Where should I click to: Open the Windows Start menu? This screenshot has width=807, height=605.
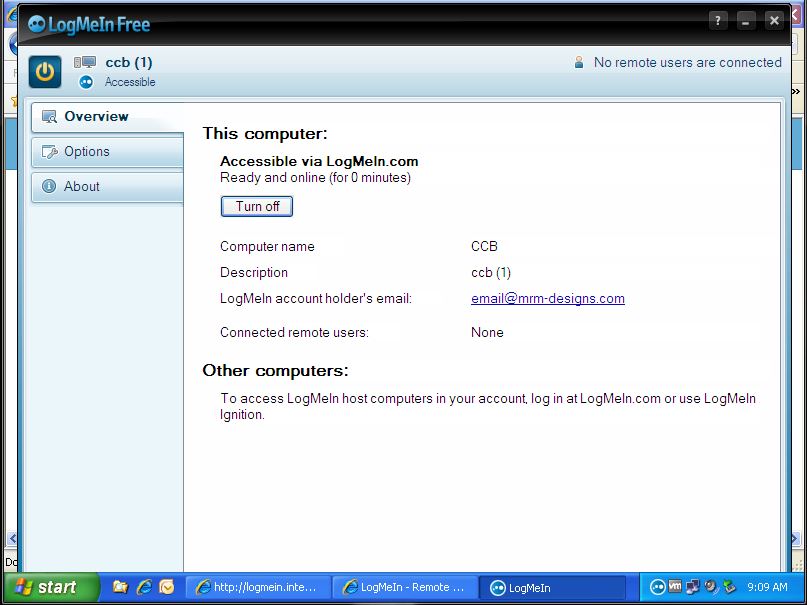tap(48, 587)
